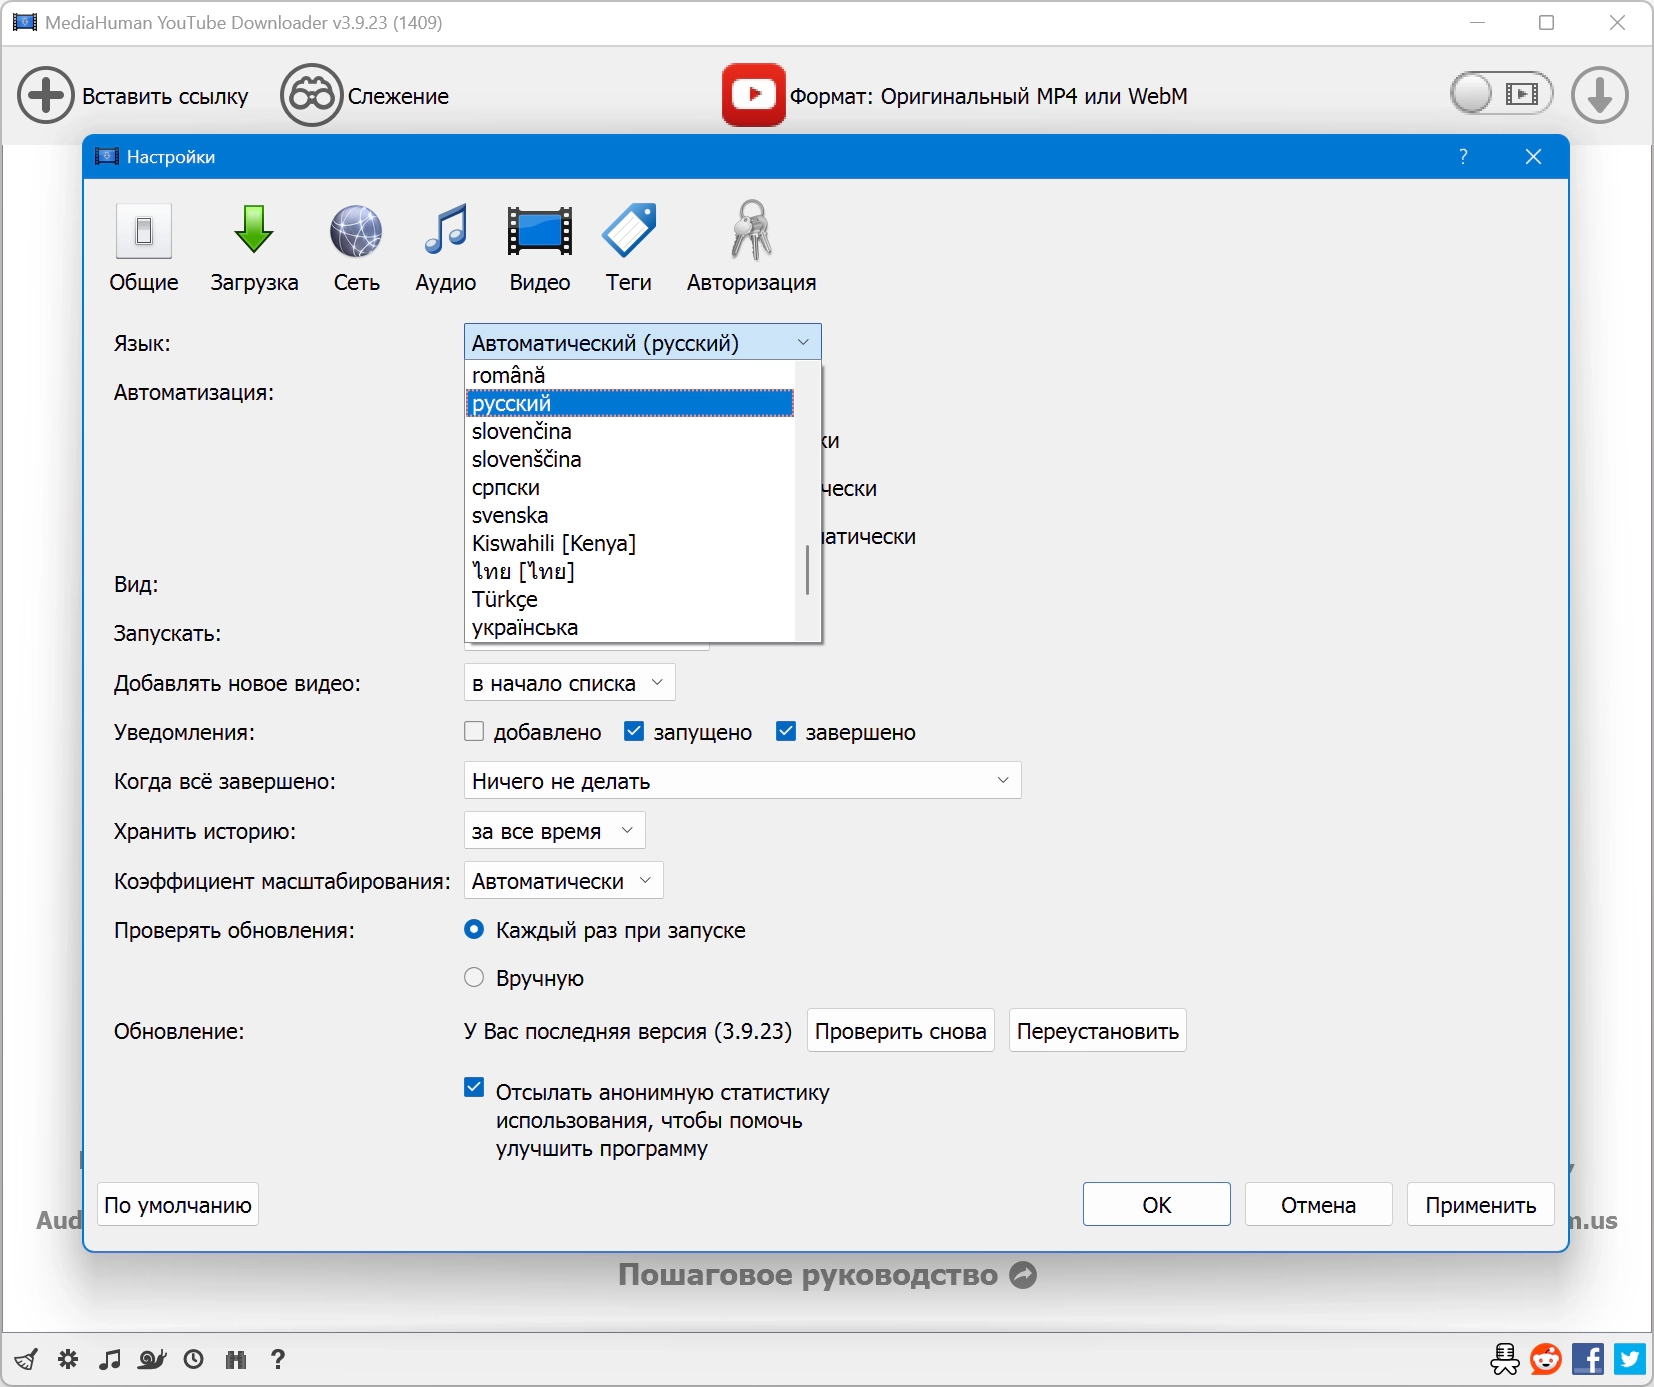Uncheck the завершено notification checkbox
Image resolution: width=1654 pixels, height=1387 pixels.
click(786, 732)
